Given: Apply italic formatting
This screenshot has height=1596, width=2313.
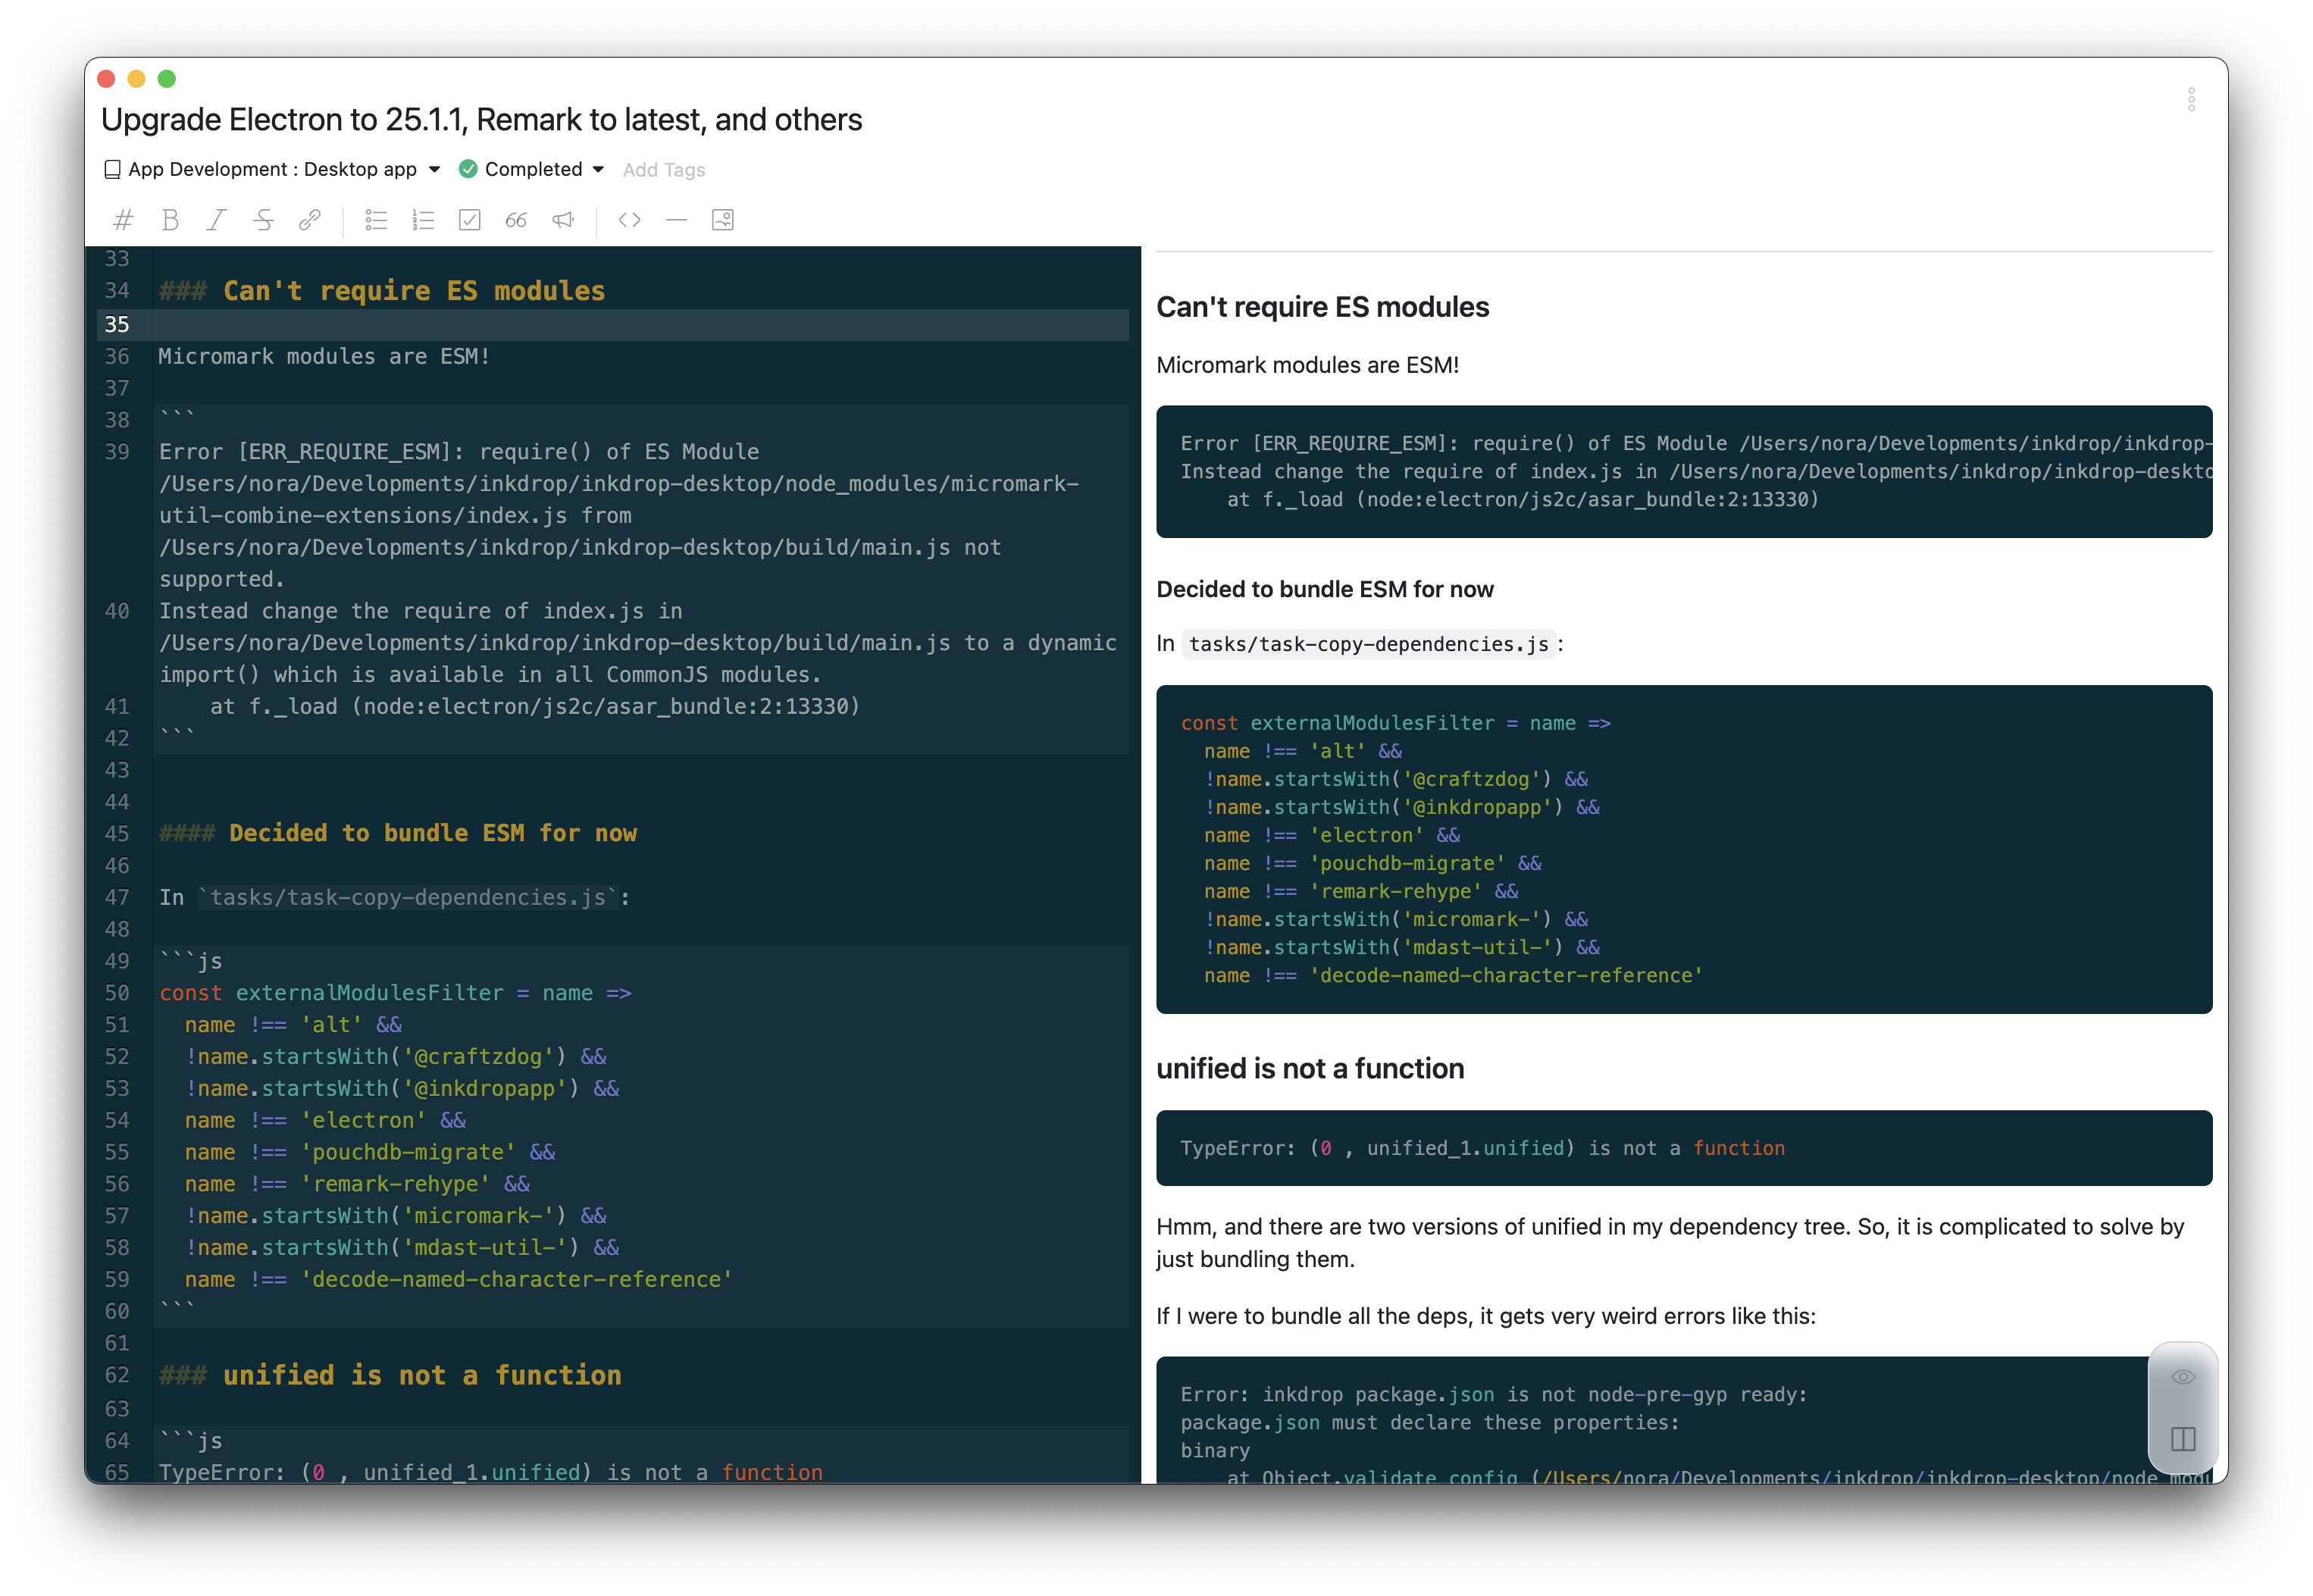Looking at the screenshot, I should 216,220.
